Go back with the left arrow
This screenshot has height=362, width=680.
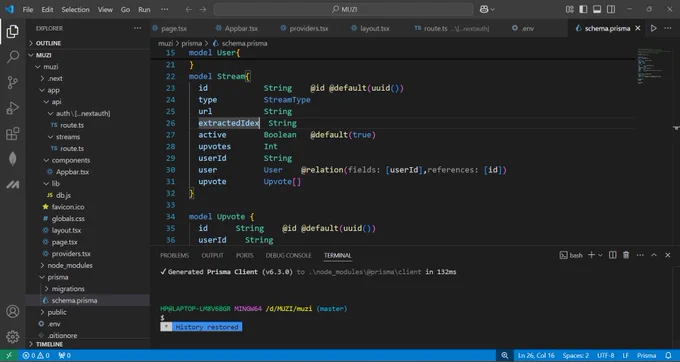click(x=188, y=9)
